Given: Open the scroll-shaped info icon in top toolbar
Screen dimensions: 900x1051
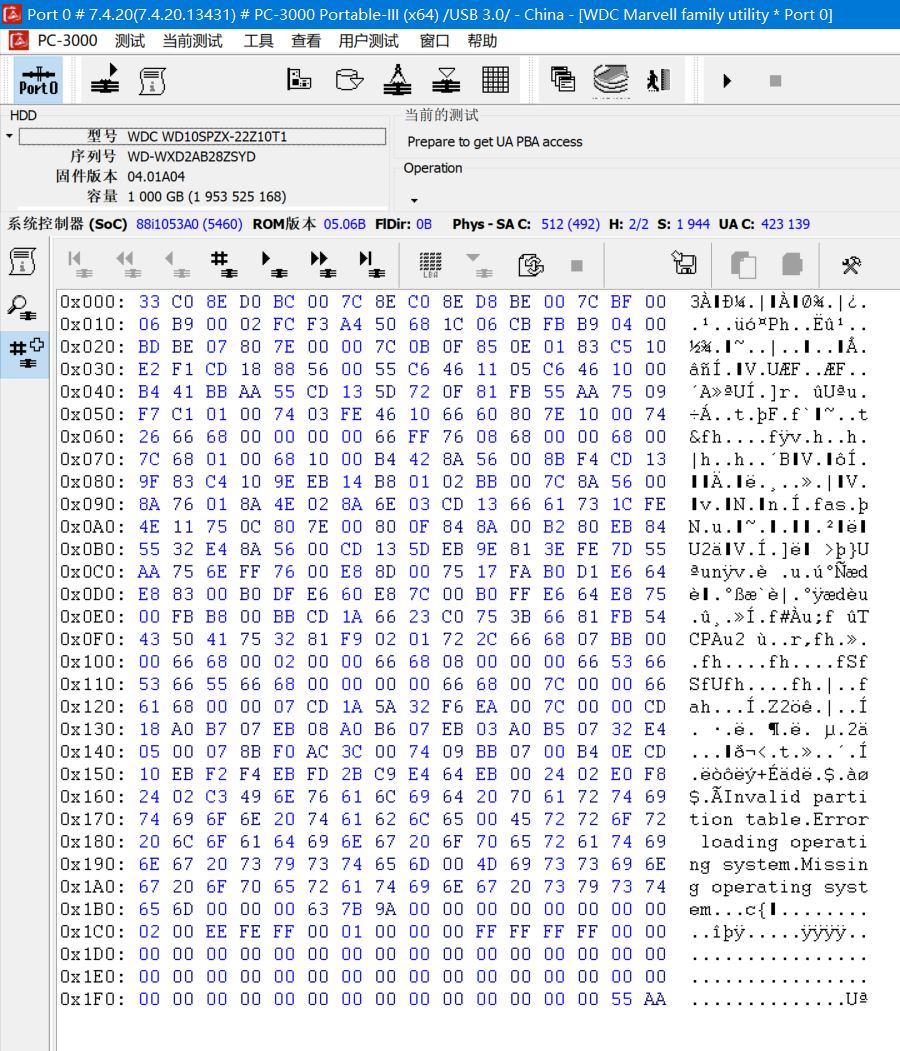Looking at the screenshot, I should tap(152, 80).
